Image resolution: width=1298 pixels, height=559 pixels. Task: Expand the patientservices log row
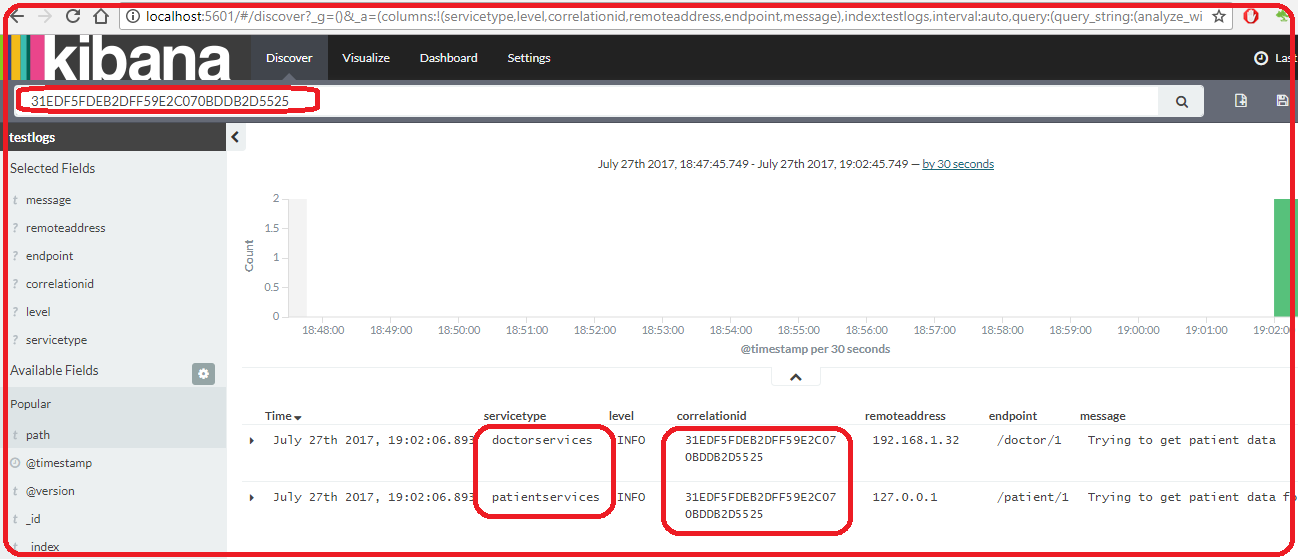click(252, 497)
